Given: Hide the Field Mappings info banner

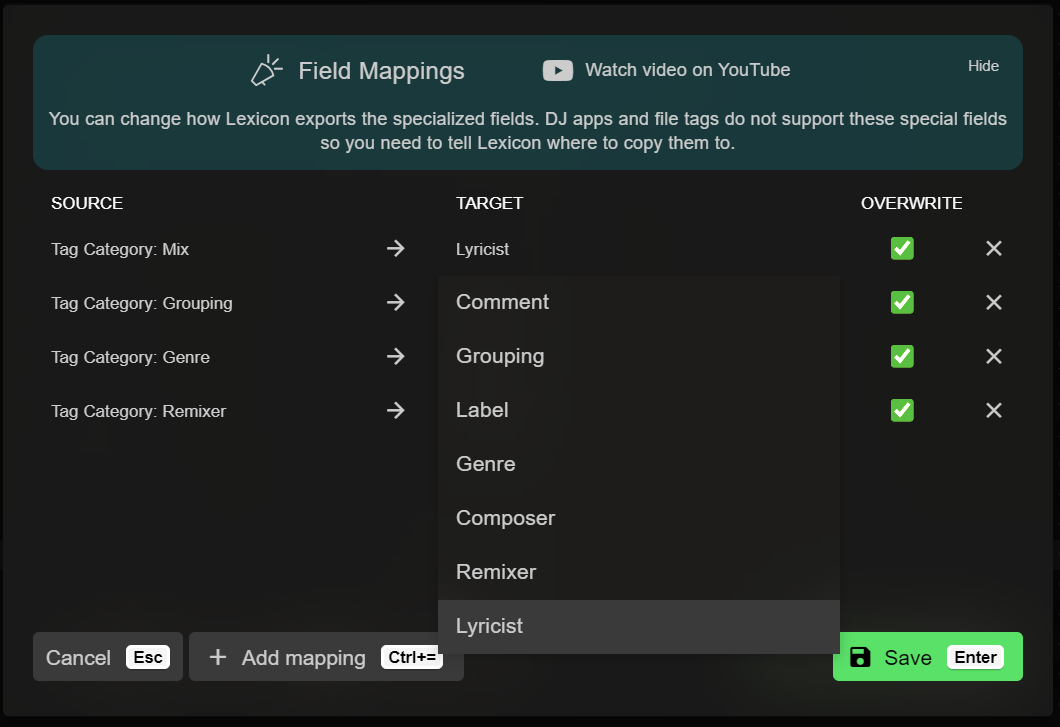Looking at the screenshot, I should coord(983,66).
